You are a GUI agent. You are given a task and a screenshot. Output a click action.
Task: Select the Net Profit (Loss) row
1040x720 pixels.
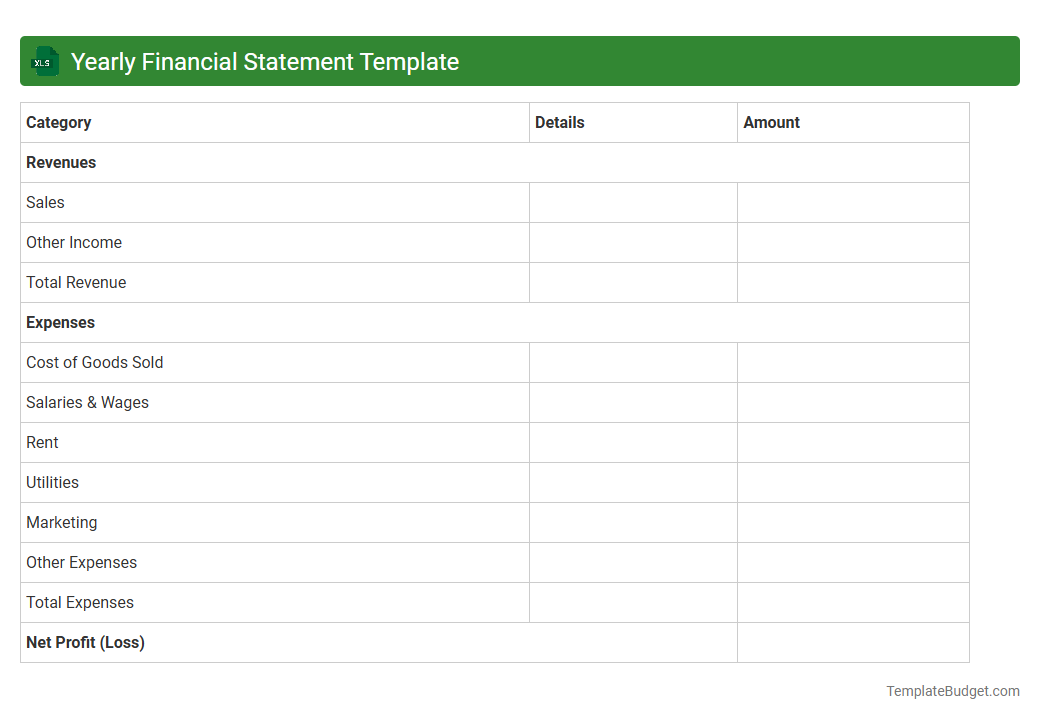click(x=85, y=642)
